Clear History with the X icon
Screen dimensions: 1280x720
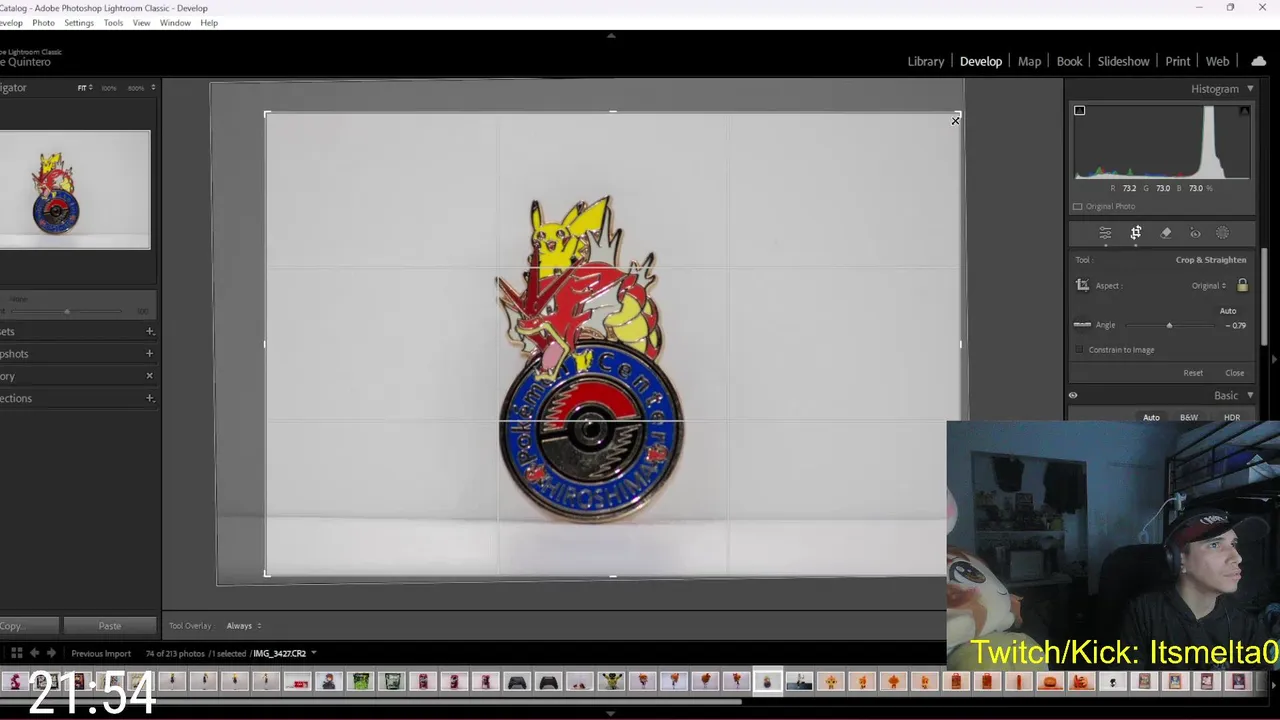pyautogui.click(x=150, y=376)
